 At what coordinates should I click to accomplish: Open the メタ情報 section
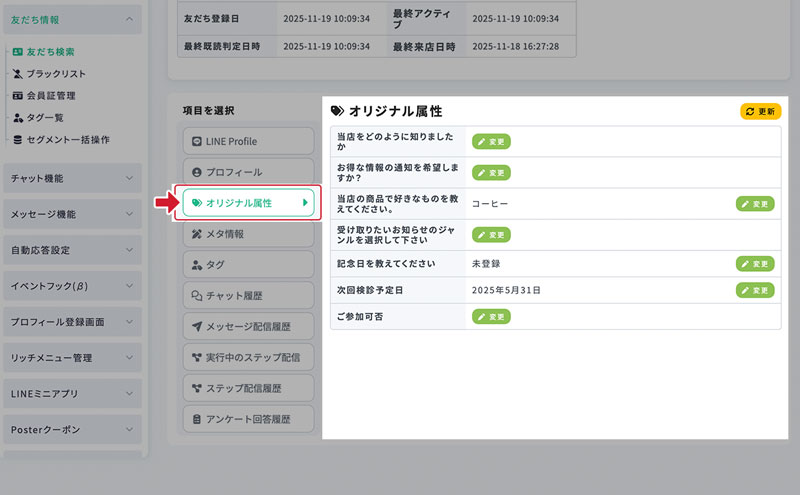tap(248, 233)
